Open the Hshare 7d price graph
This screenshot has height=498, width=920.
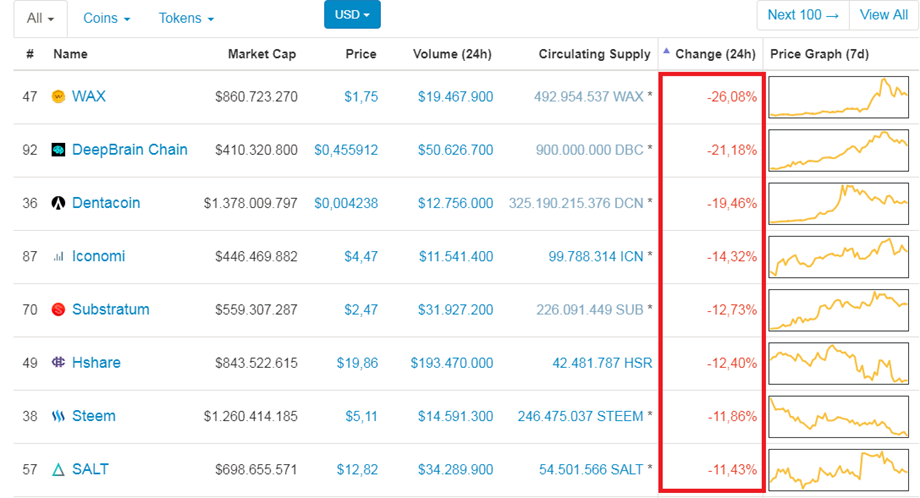pyautogui.click(x=838, y=363)
